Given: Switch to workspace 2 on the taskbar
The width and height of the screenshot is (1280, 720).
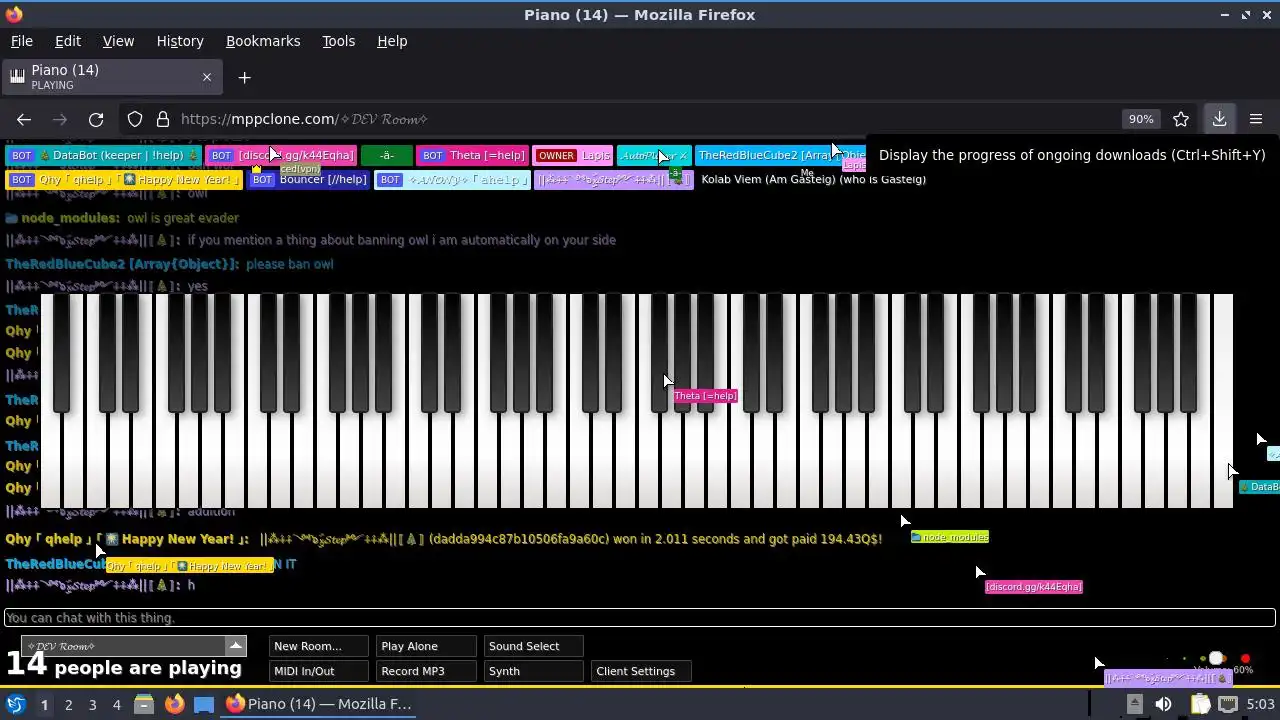Looking at the screenshot, I should 68,704.
